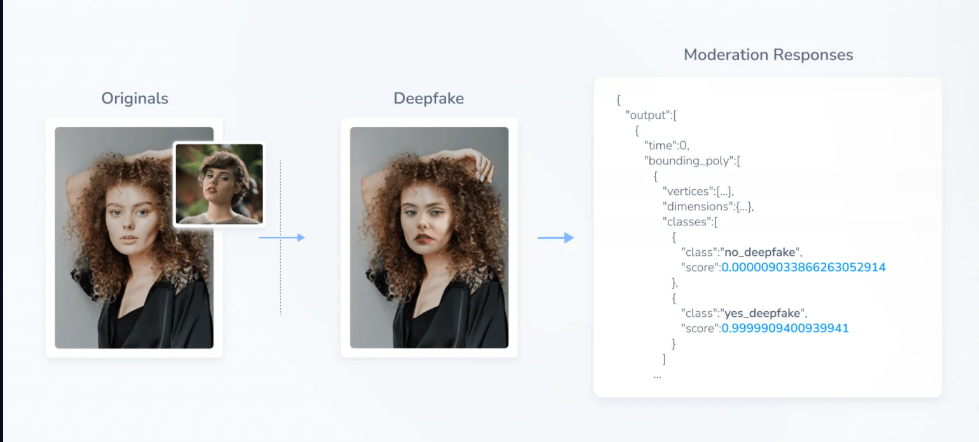The height and width of the screenshot is (442, 979).
Task: Expand the collapsed "dimensions":{...} entry
Action: click(708, 207)
